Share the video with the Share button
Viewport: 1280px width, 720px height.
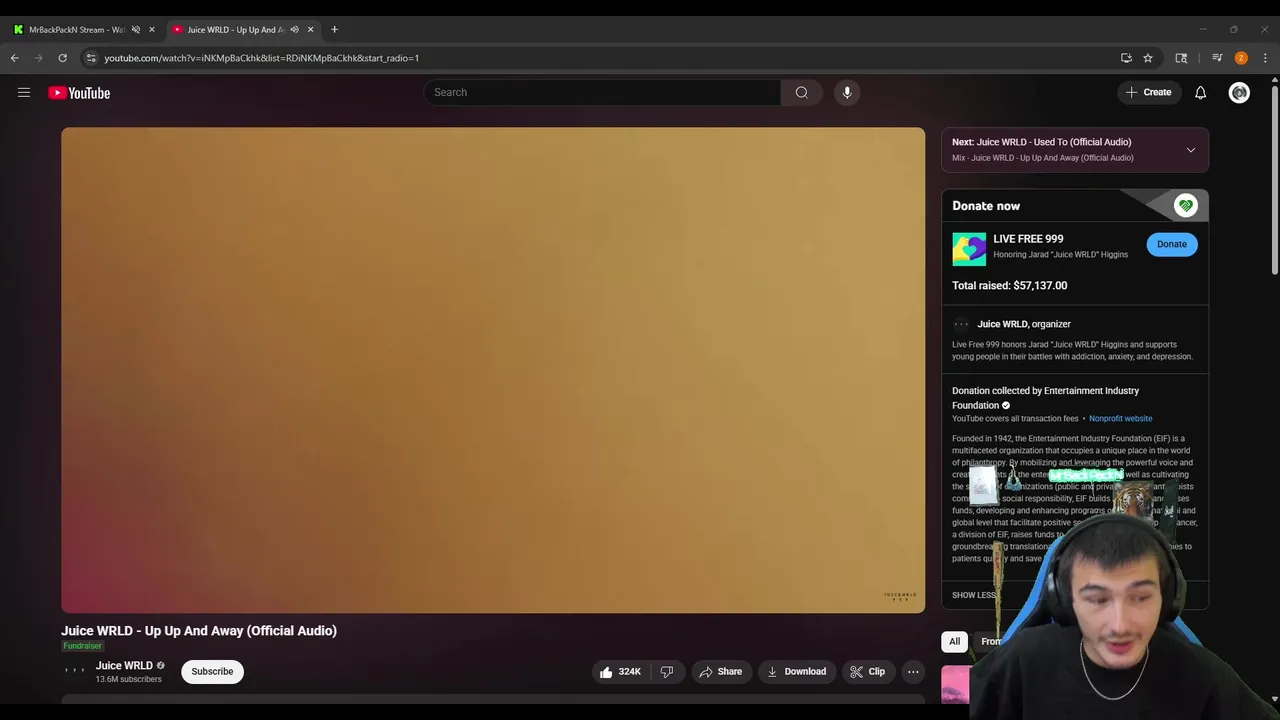point(721,671)
